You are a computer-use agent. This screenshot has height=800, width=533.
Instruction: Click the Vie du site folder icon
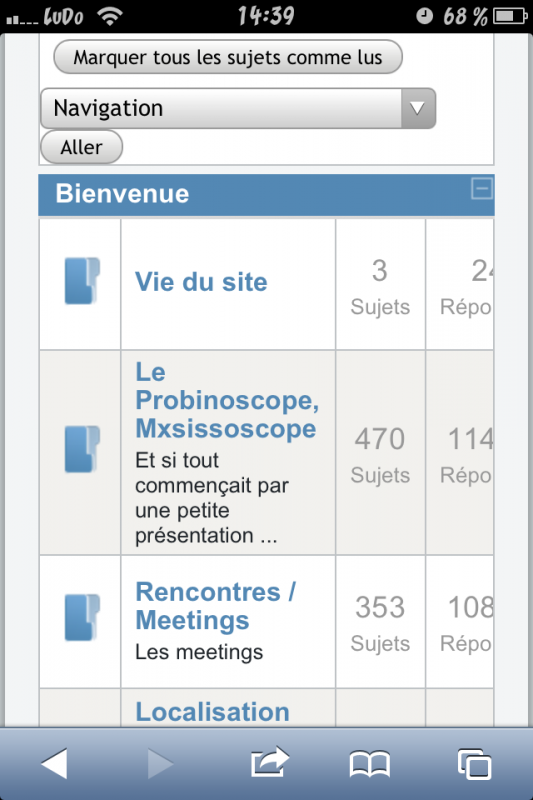tap(82, 281)
